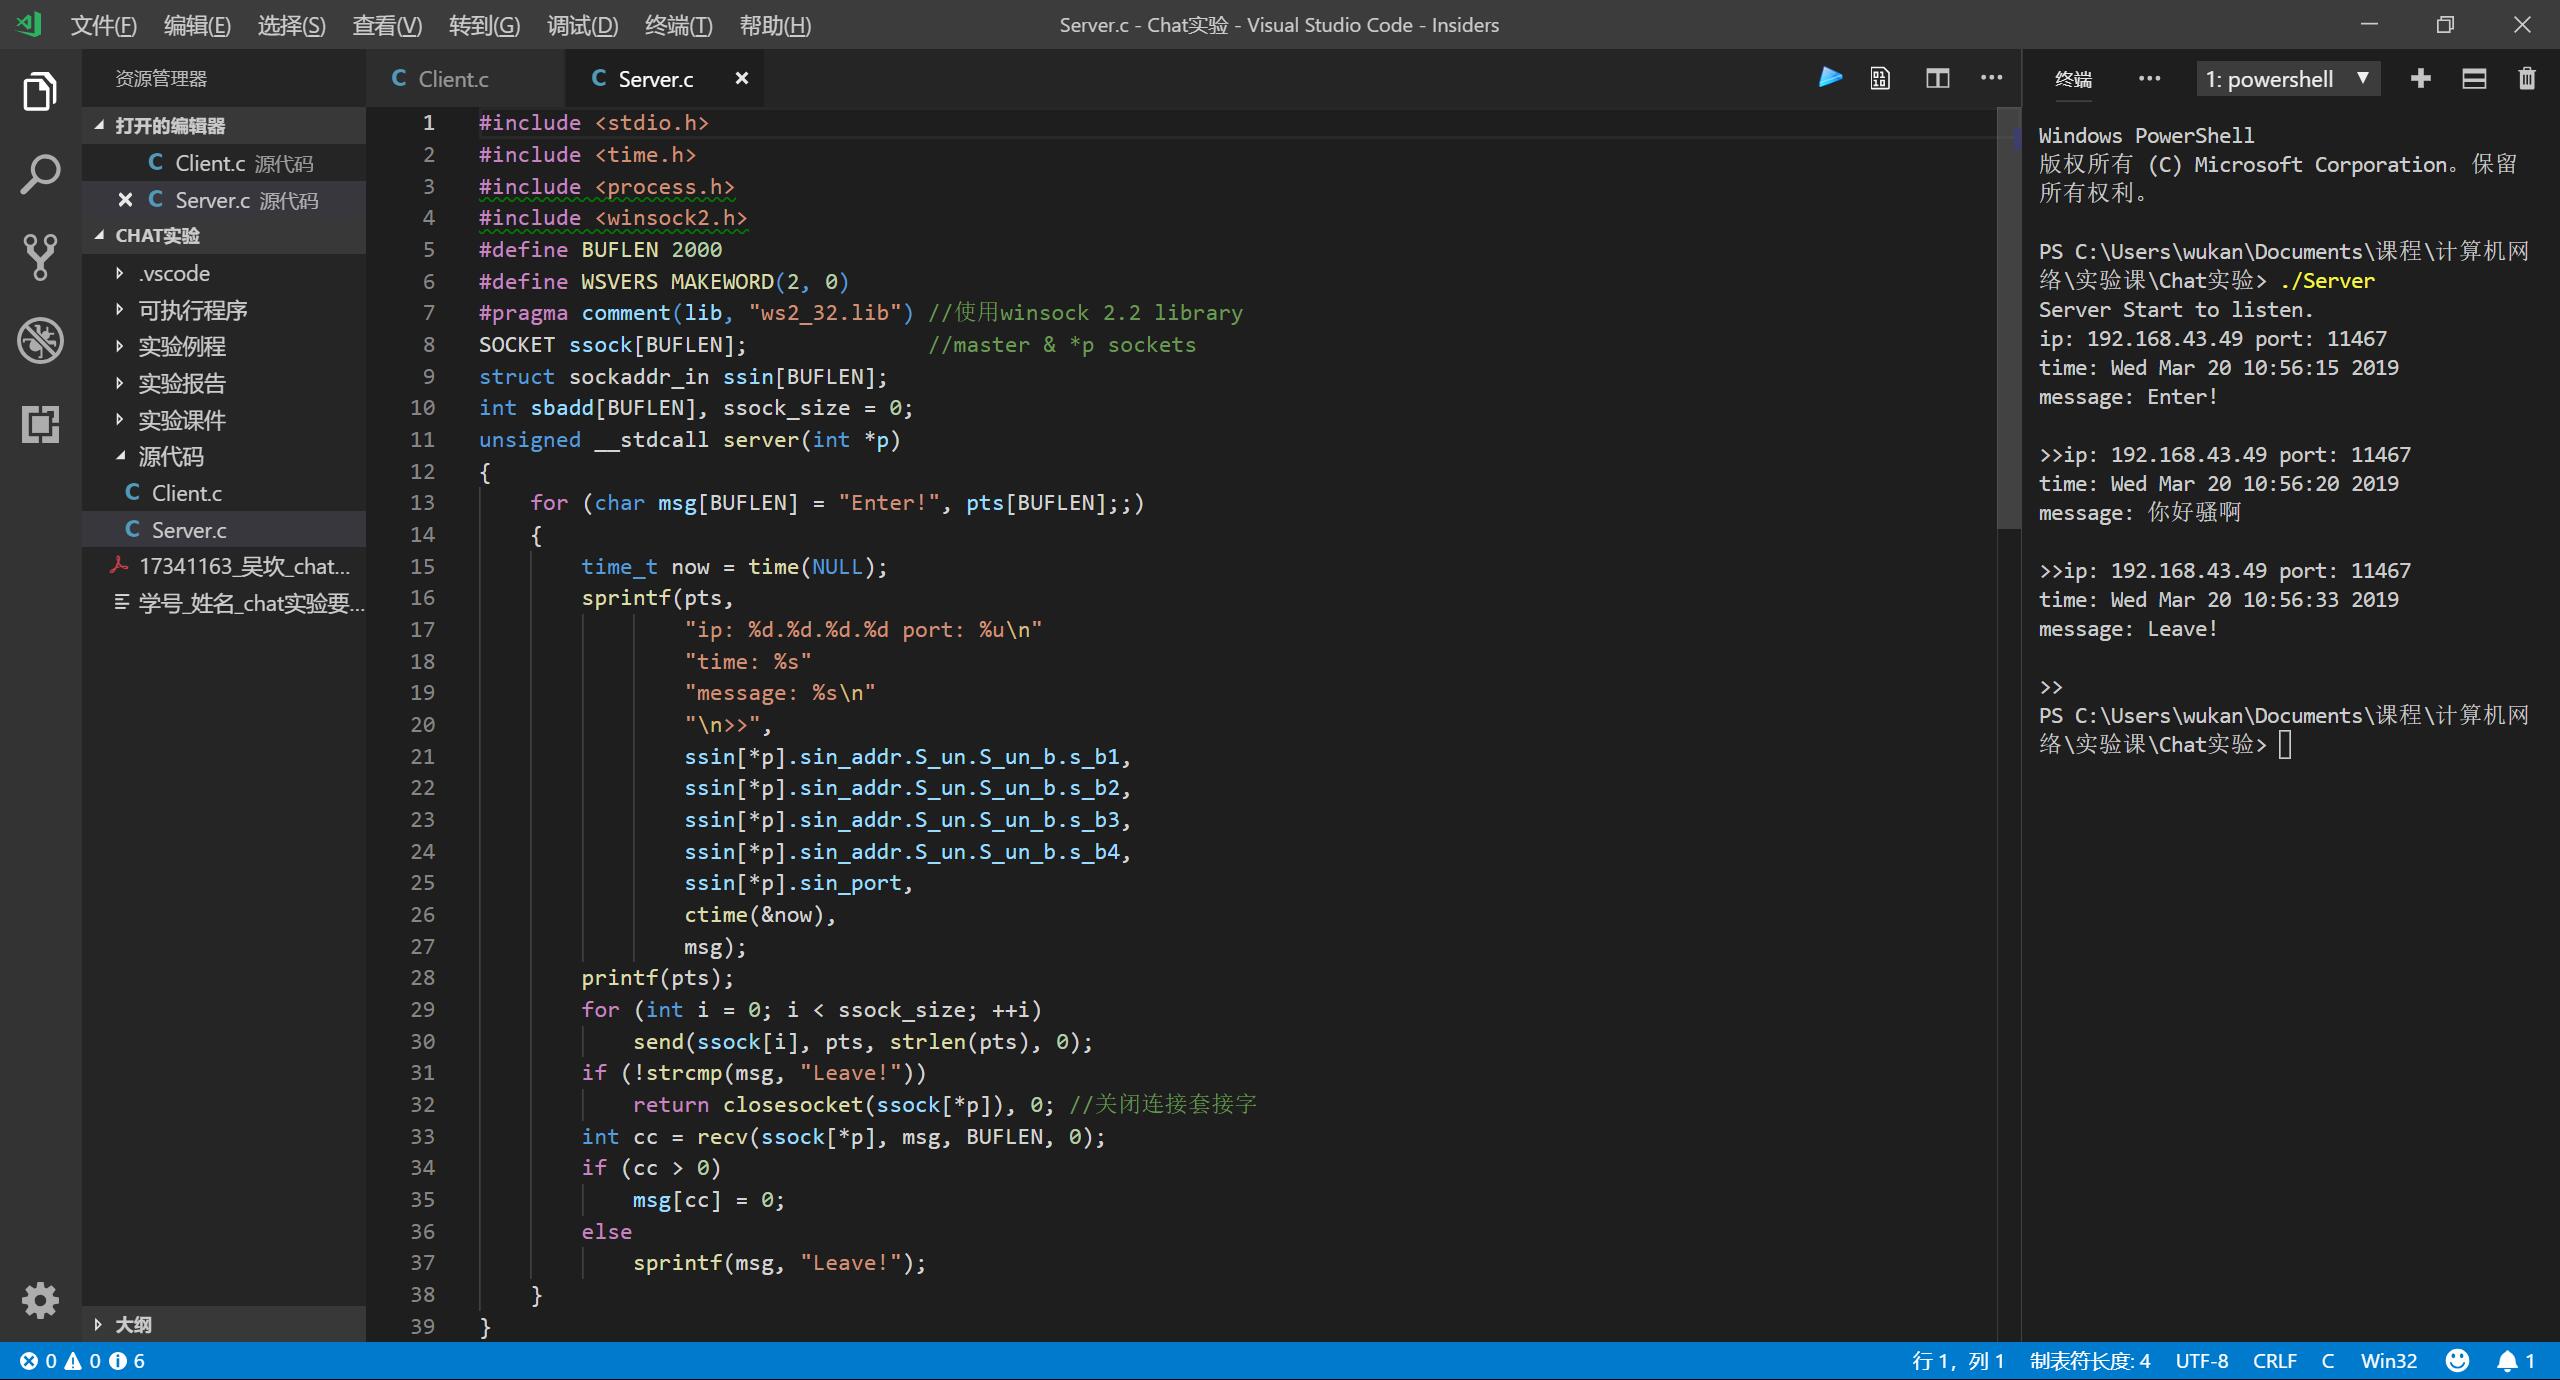Expand the 实验报告 folder
Screen dimensions: 2560x1380
181,383
